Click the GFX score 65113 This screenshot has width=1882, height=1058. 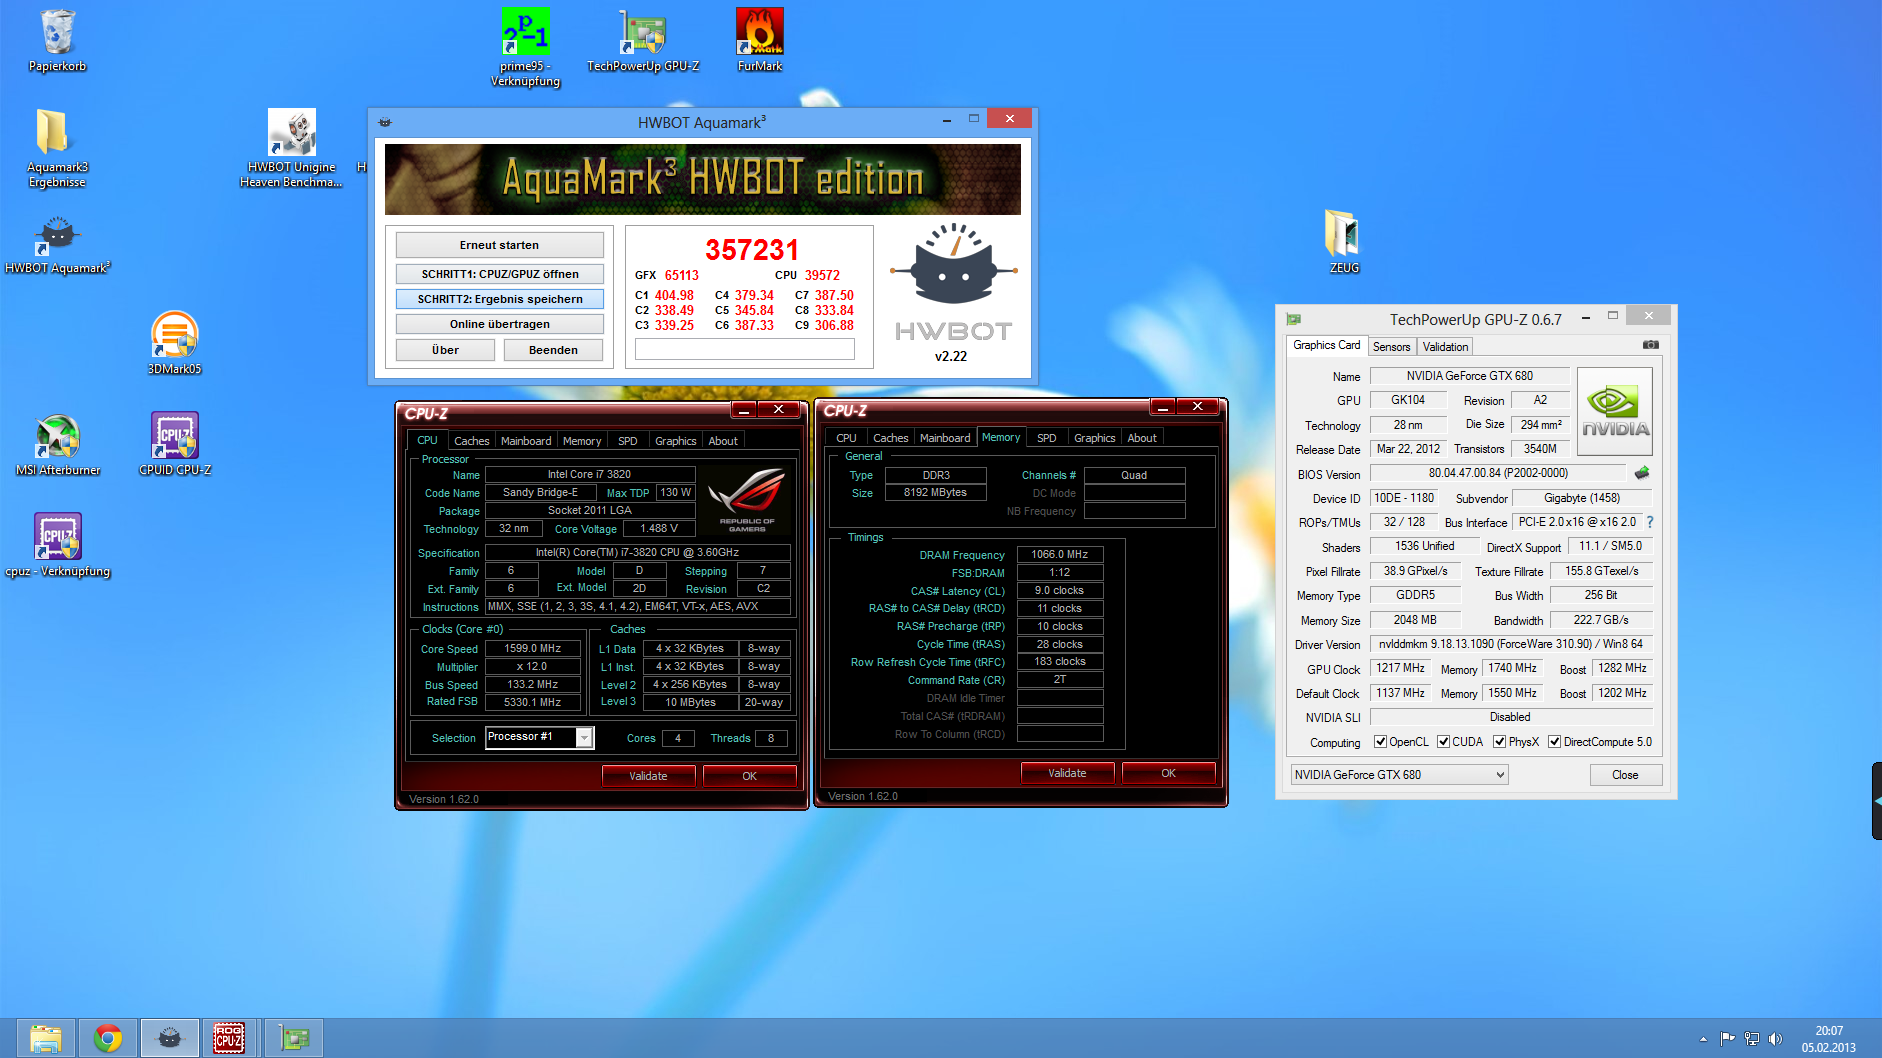[x=682, y=275]
